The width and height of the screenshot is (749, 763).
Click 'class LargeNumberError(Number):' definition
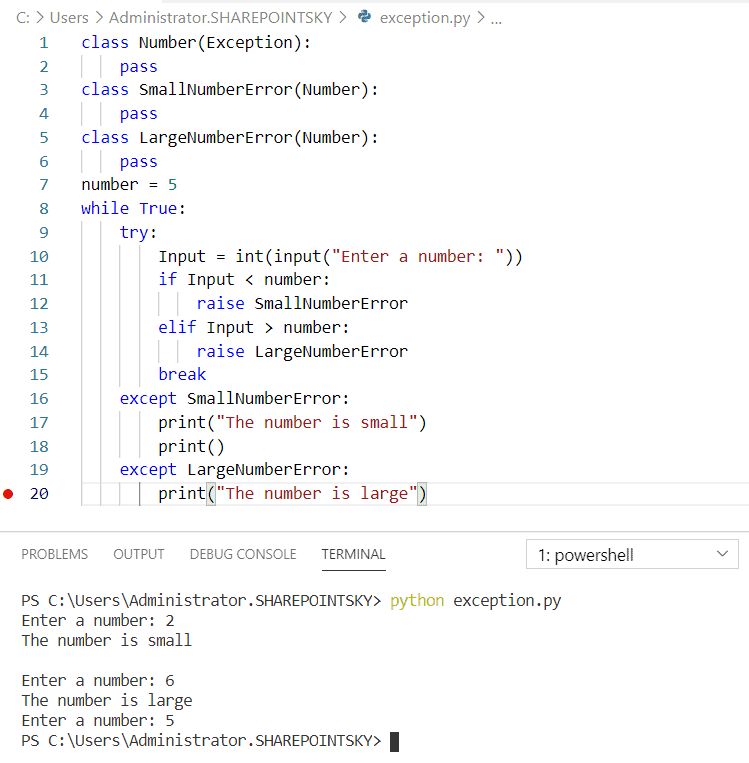point(230,138)
